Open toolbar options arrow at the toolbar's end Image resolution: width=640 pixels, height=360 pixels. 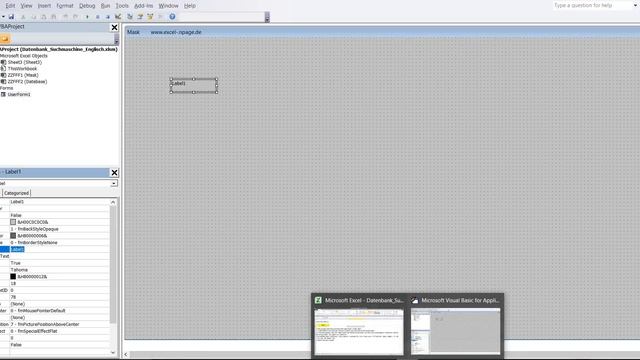click(267, 17)
